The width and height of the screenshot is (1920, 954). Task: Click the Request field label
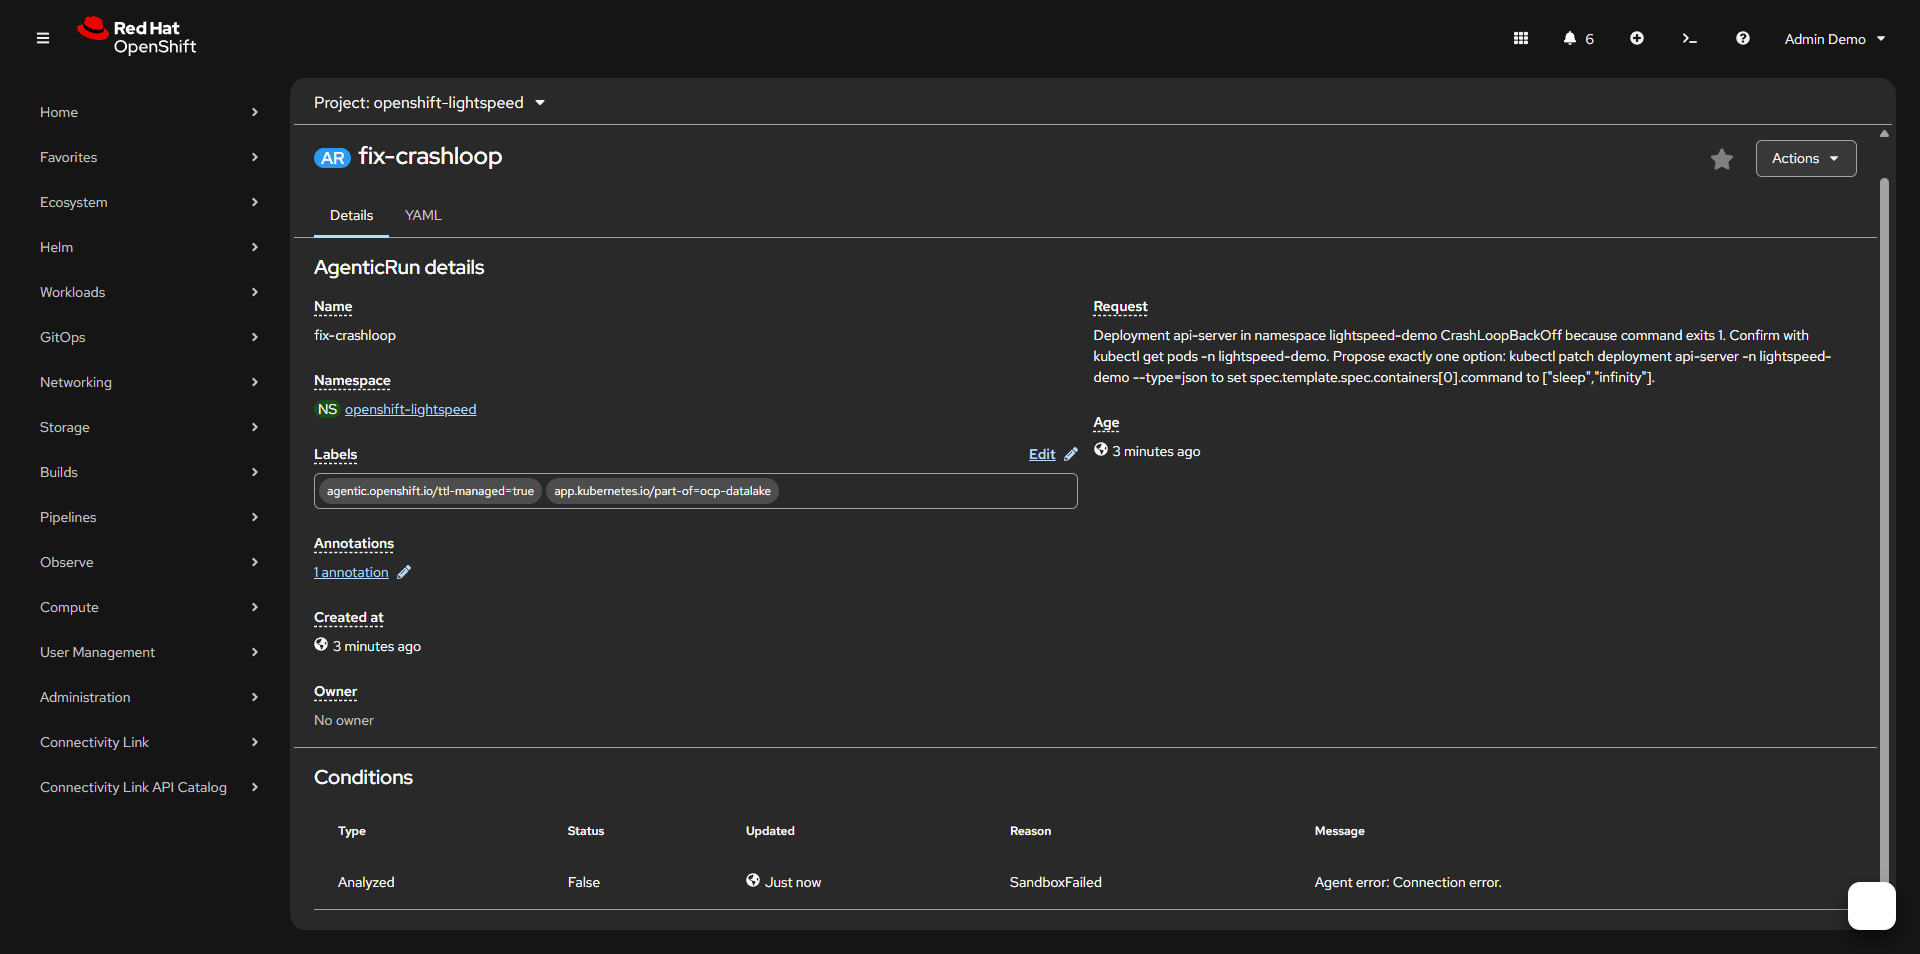[1120, 307]
